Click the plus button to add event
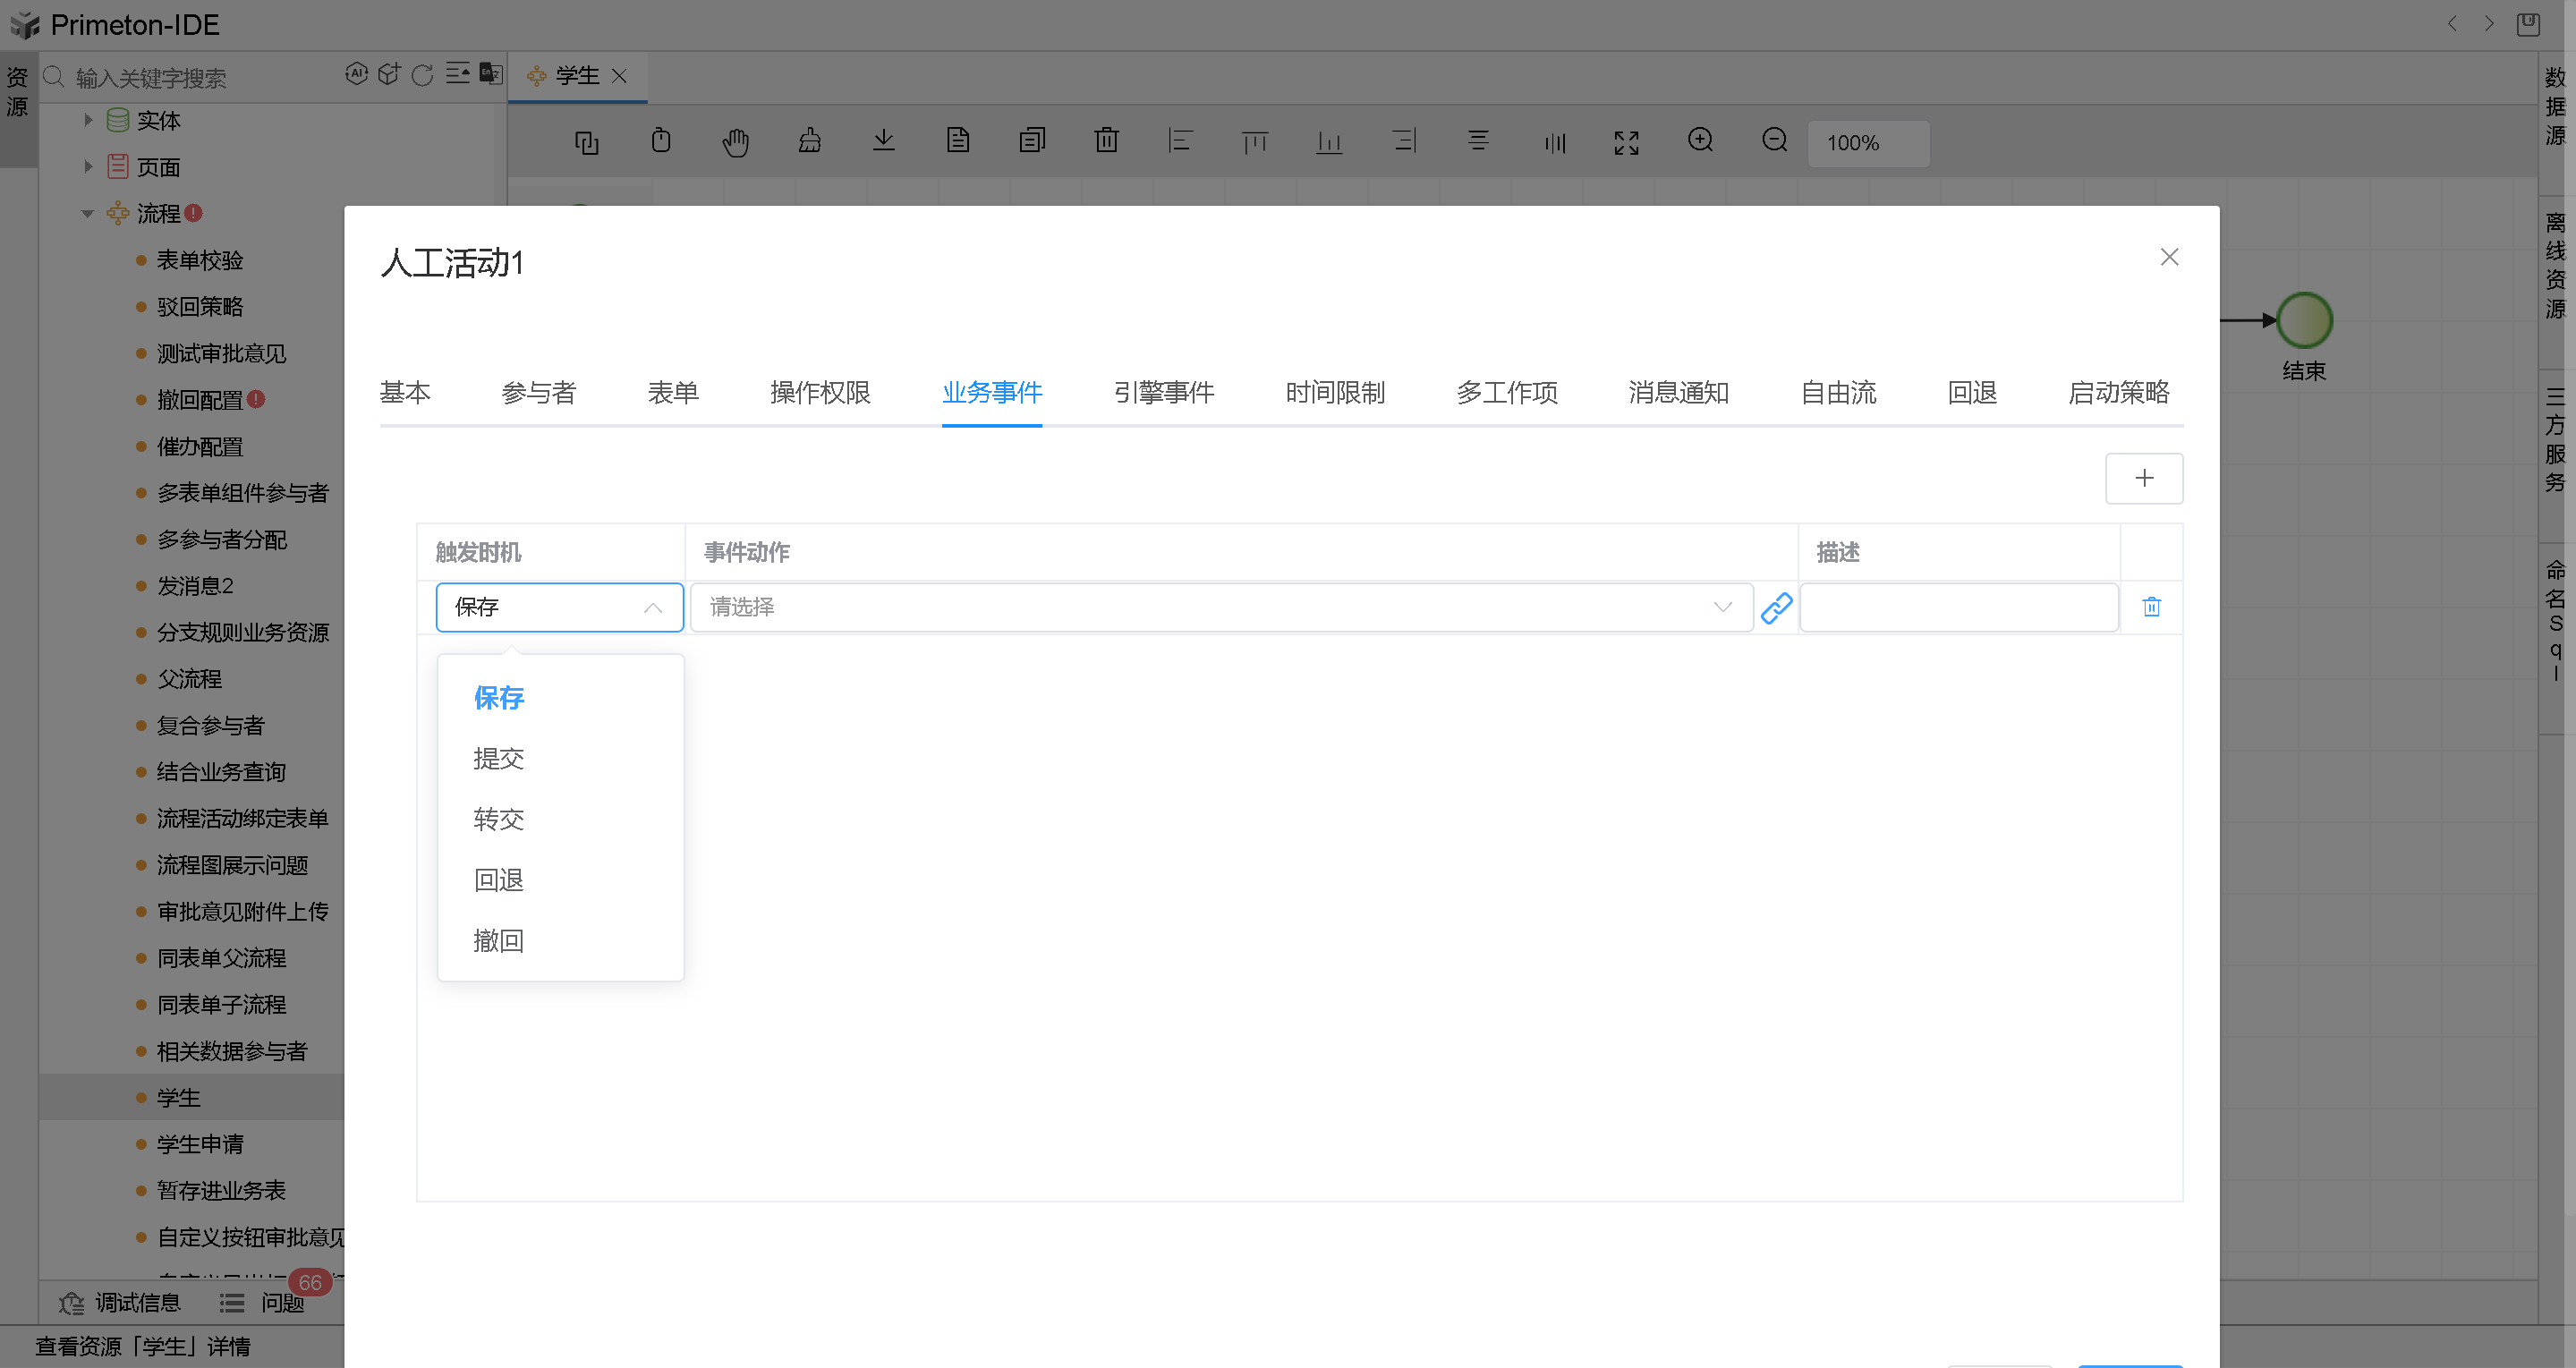 [2143, 478]
